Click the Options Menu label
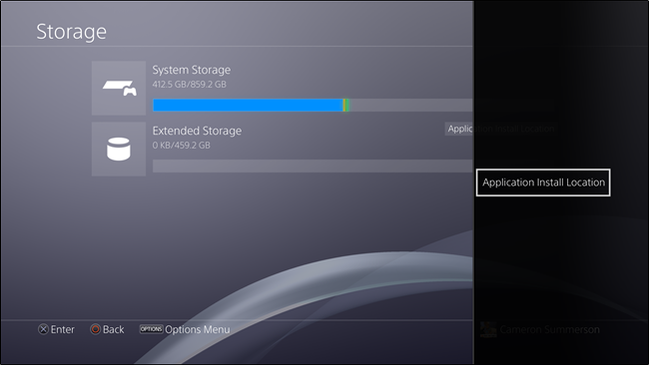The width and height of the screenshot is (649, 365). coord(197,330)
